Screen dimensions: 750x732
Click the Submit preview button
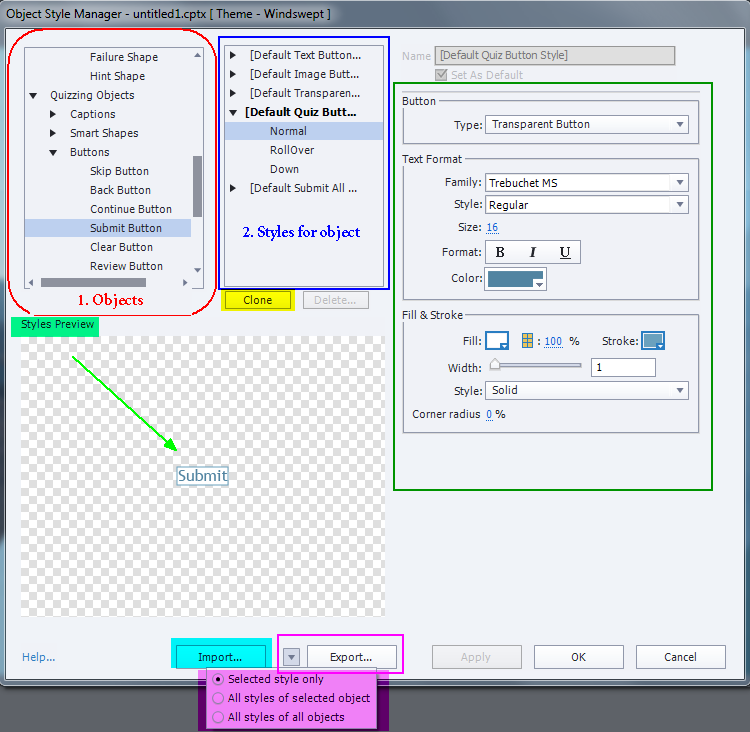(202, 476)
